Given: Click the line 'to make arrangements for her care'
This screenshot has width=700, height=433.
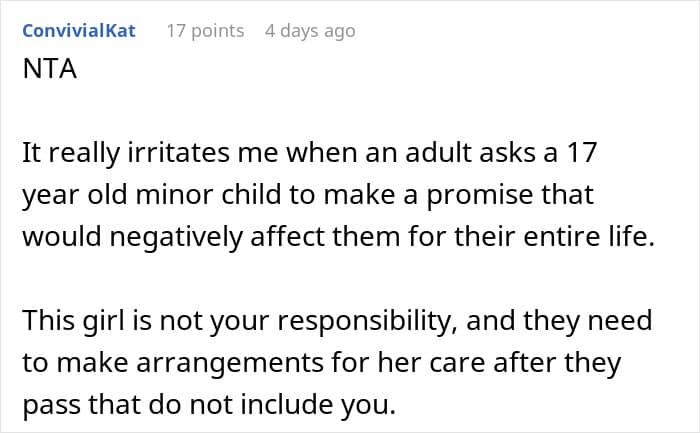Looking at the screenshot, I should (321, 362).
